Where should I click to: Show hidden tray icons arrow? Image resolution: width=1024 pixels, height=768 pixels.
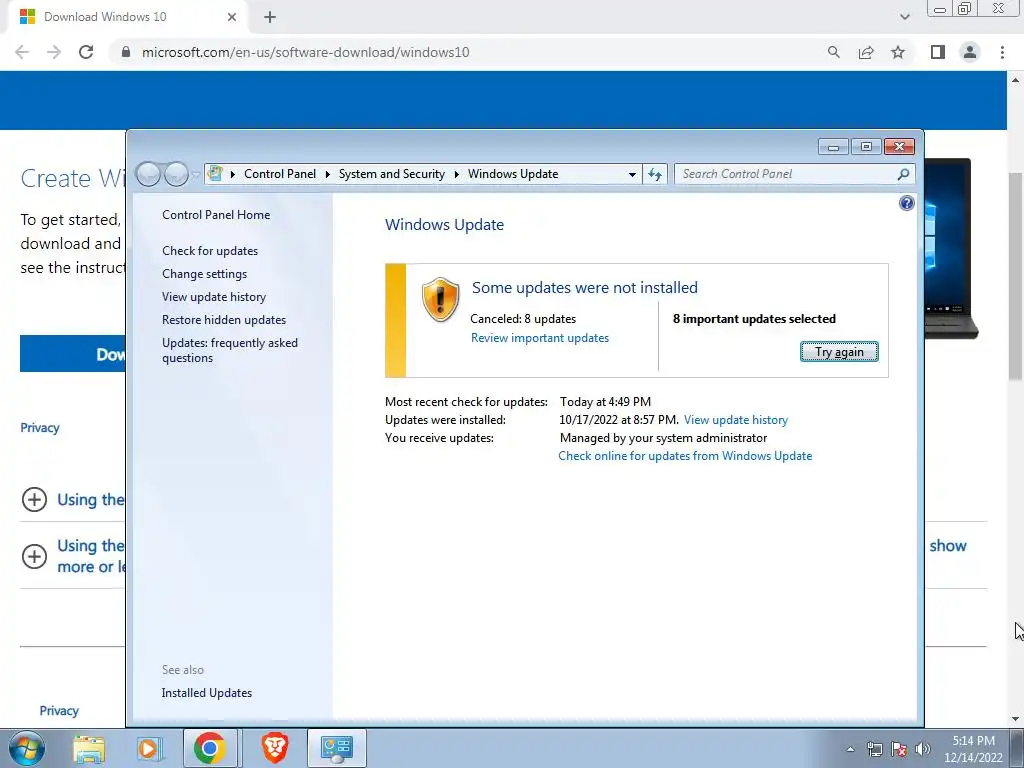pos(850,749)
